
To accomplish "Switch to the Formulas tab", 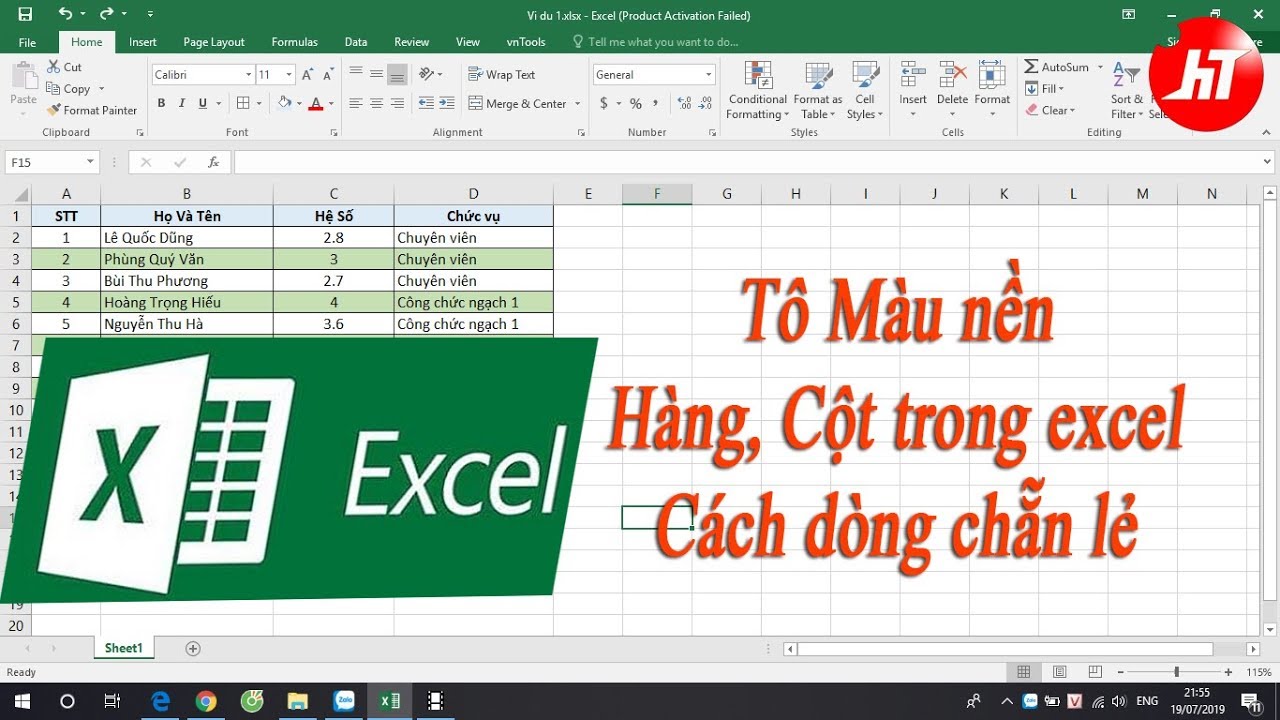I will pyautogui.click(x=295, y=42).
